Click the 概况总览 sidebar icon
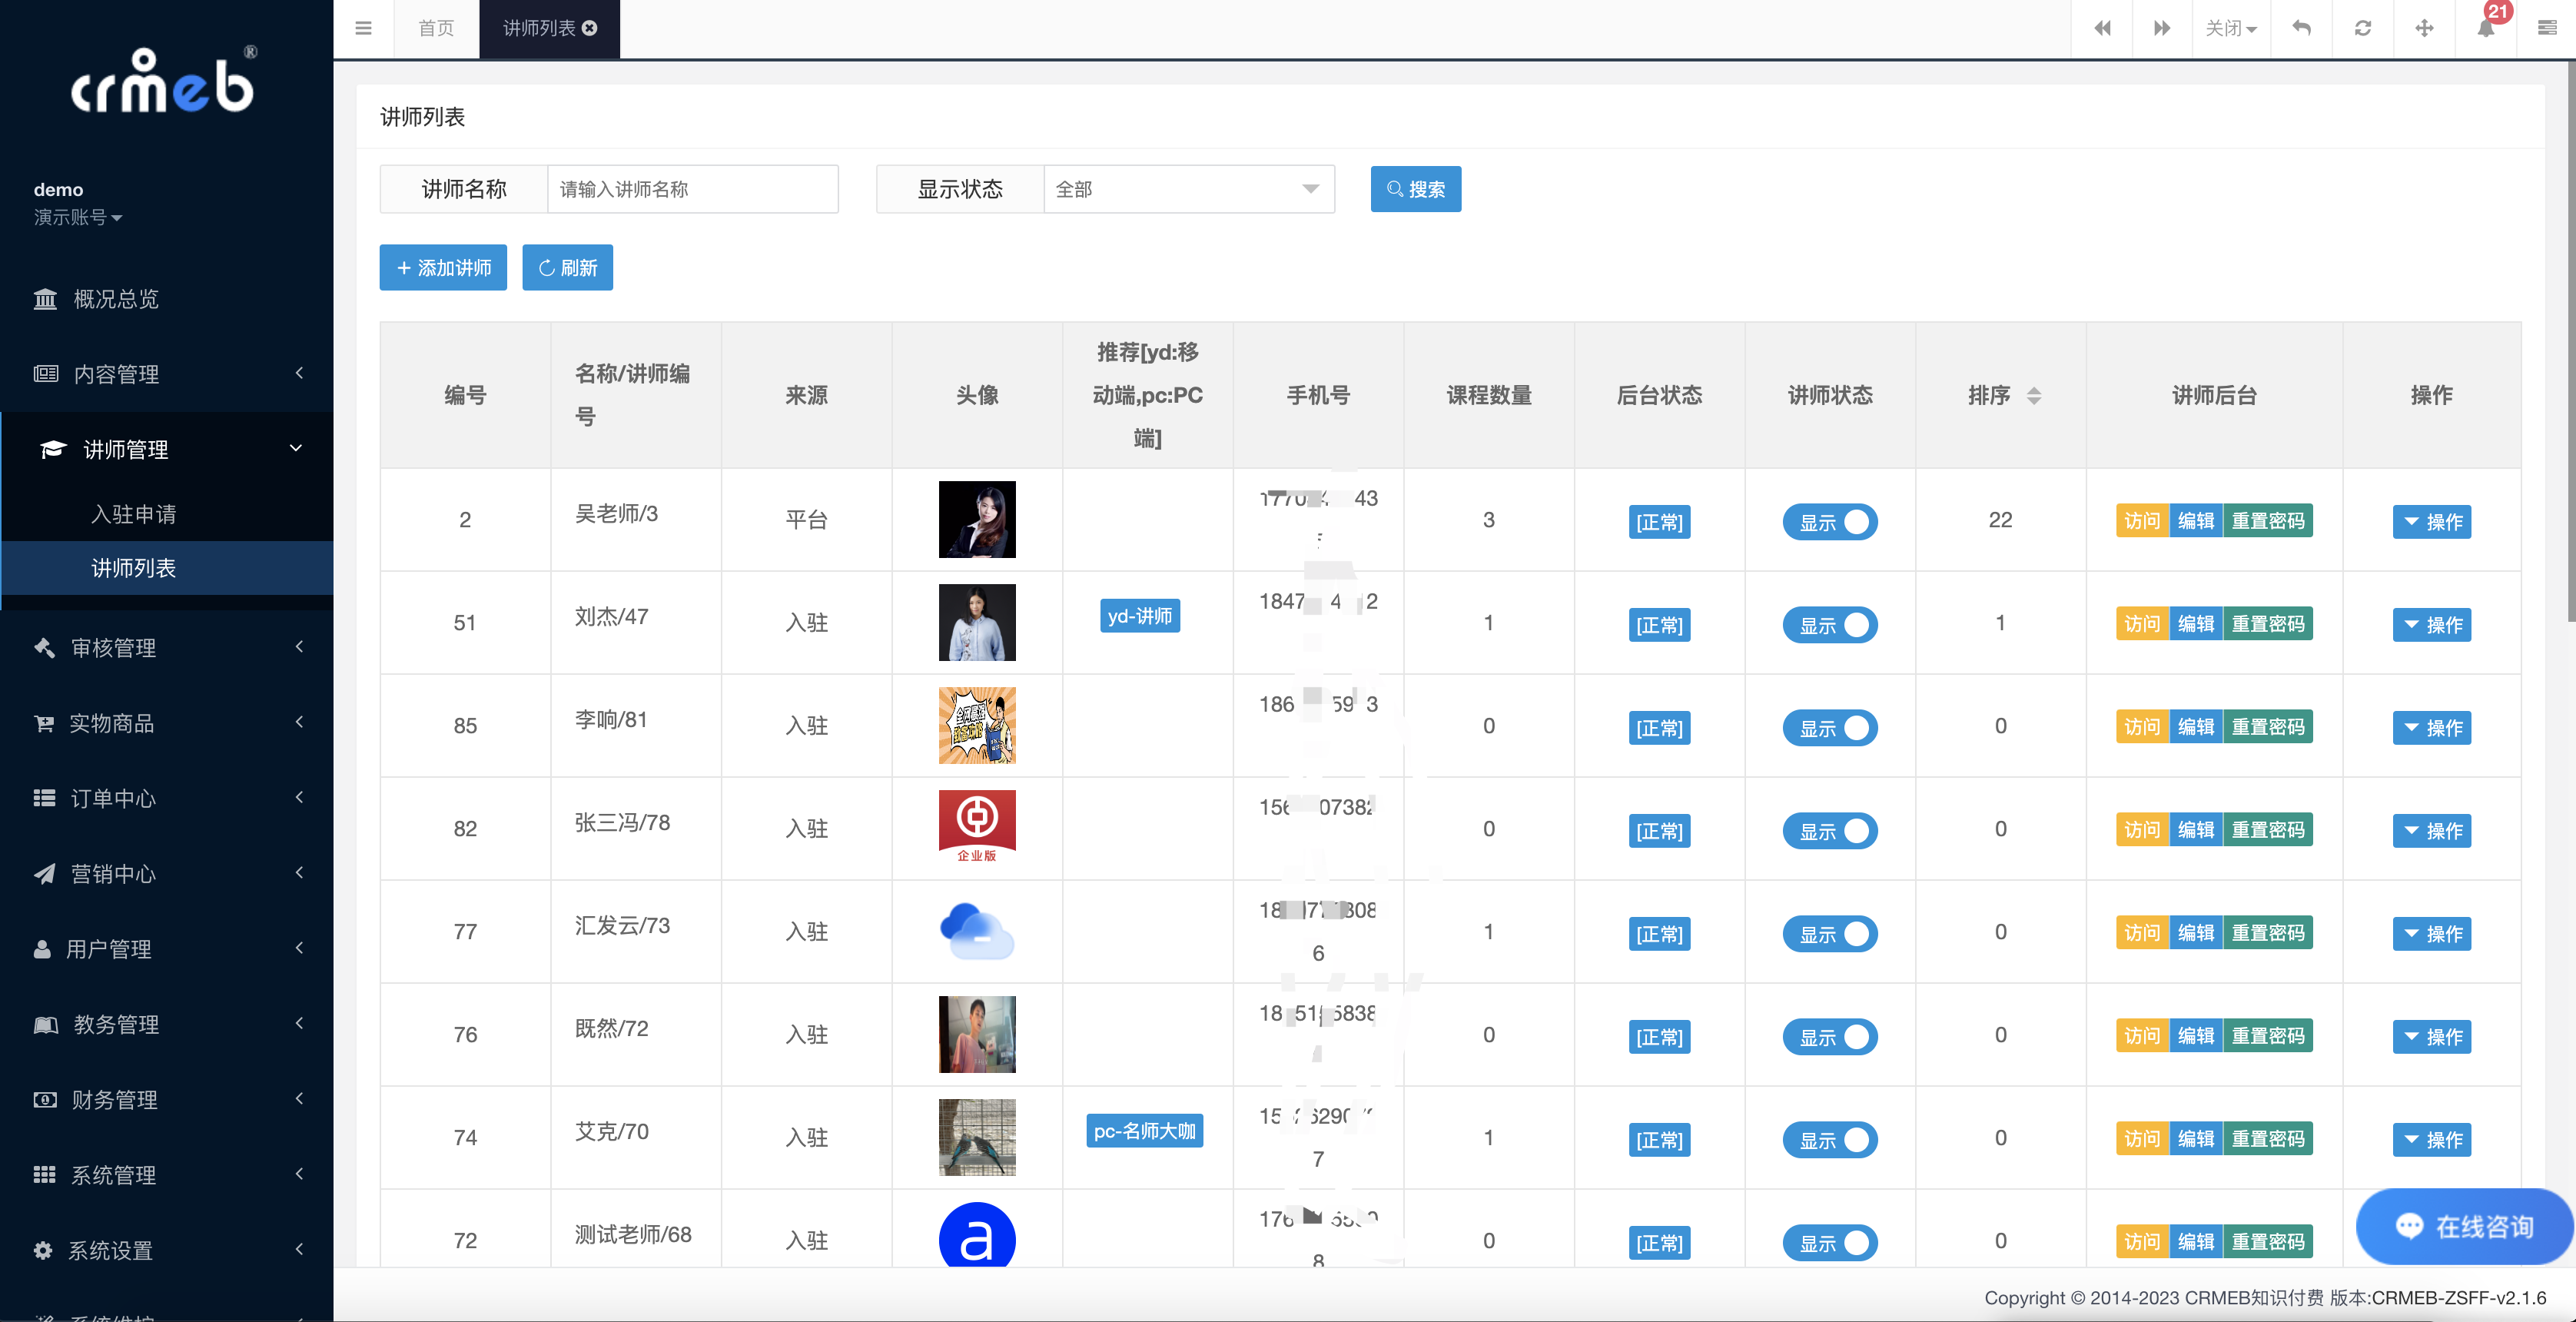 tap(45, 299)
